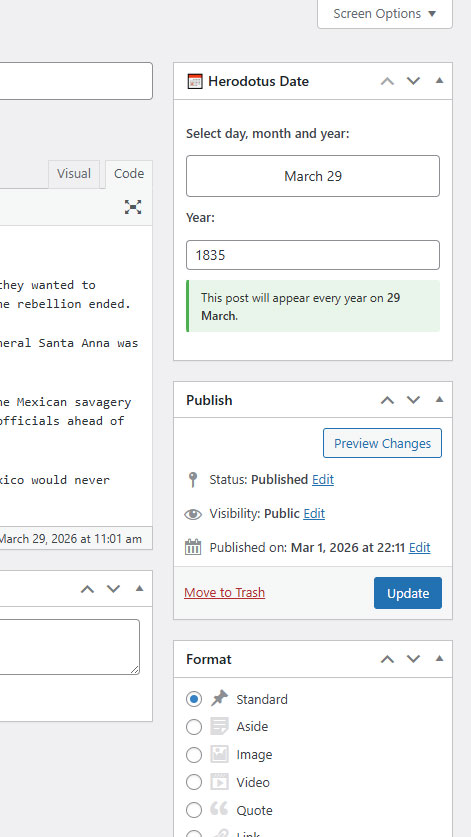Switch to the Visual editor tab
Viewport: 471px width, 837px height.
[x=74, y=174]
